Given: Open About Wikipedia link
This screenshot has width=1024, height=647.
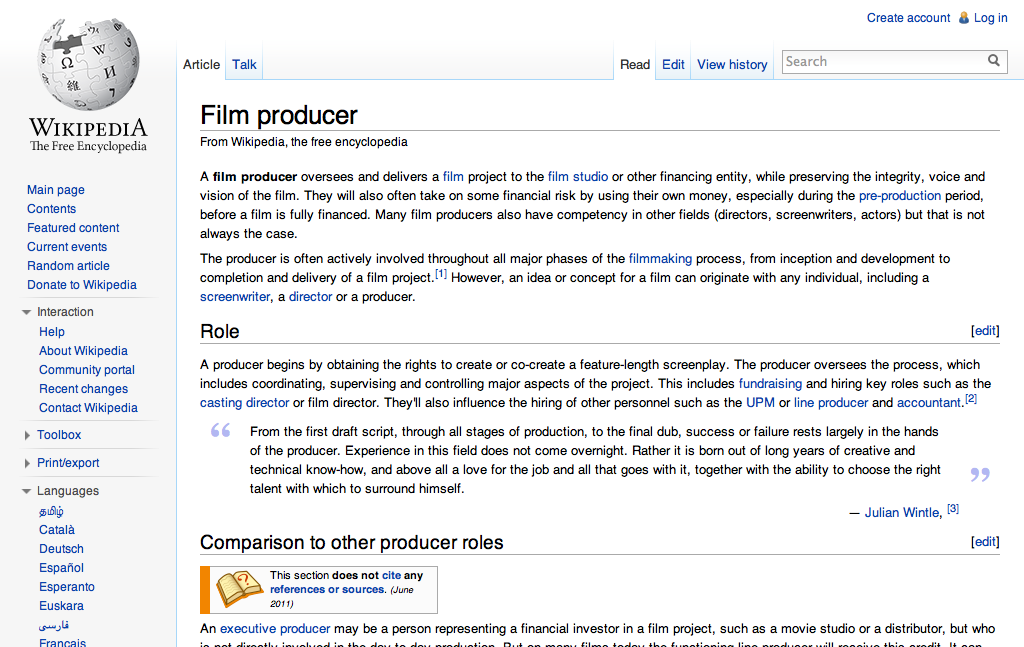Looking at the screenshot, I should (x=83, y=351).
